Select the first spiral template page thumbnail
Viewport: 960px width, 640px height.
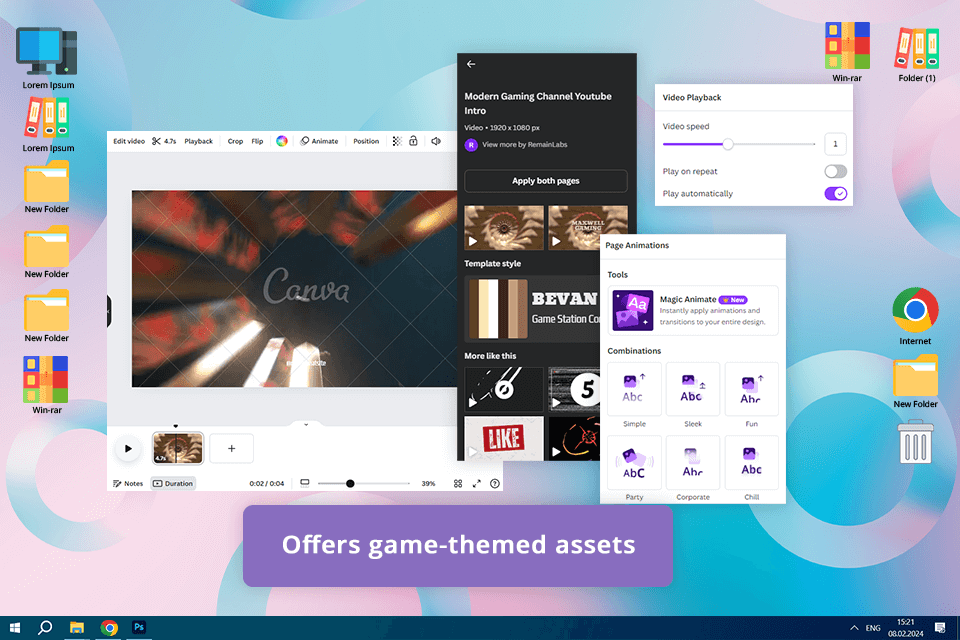pos(504,227)
